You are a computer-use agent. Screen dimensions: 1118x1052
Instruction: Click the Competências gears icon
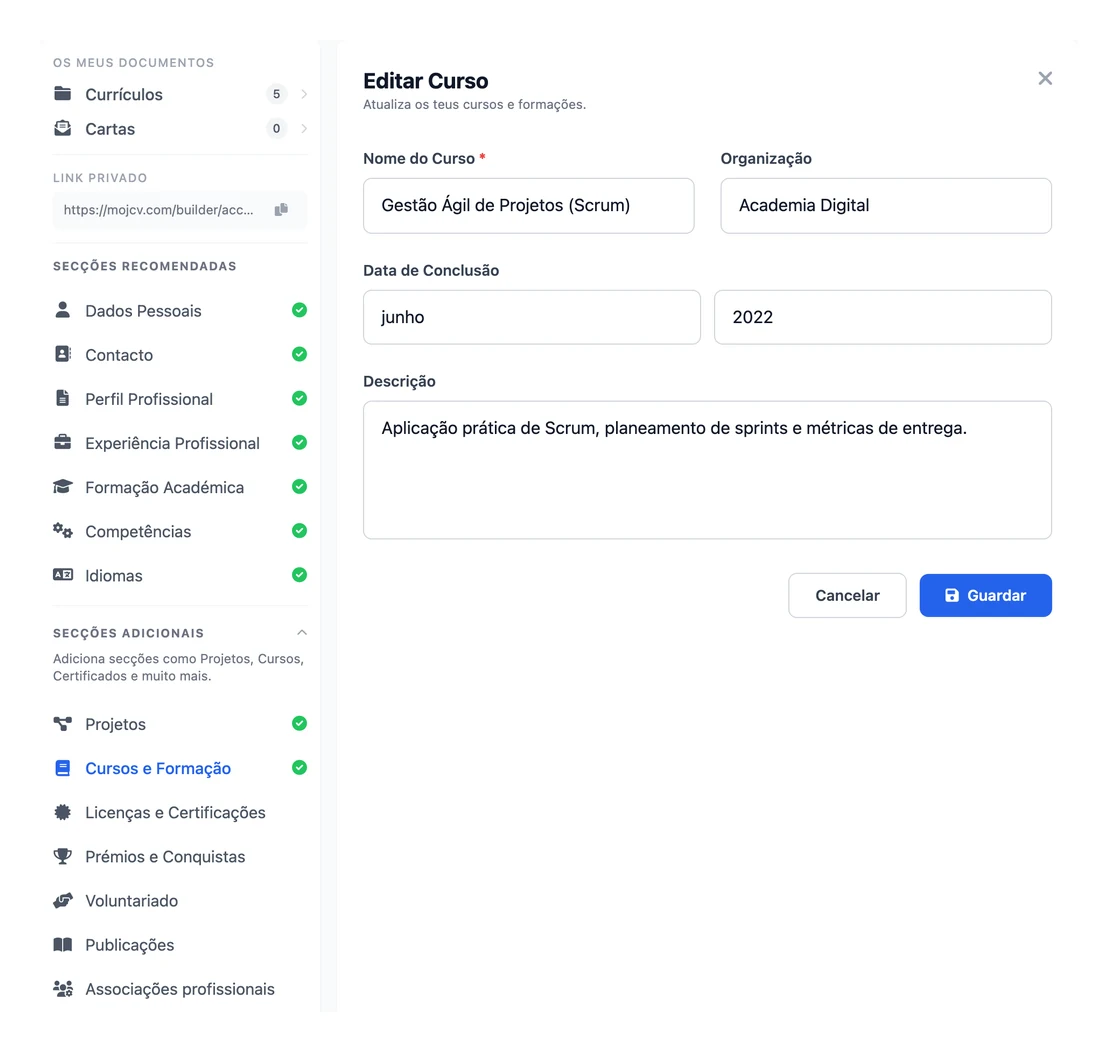point(63,531)
